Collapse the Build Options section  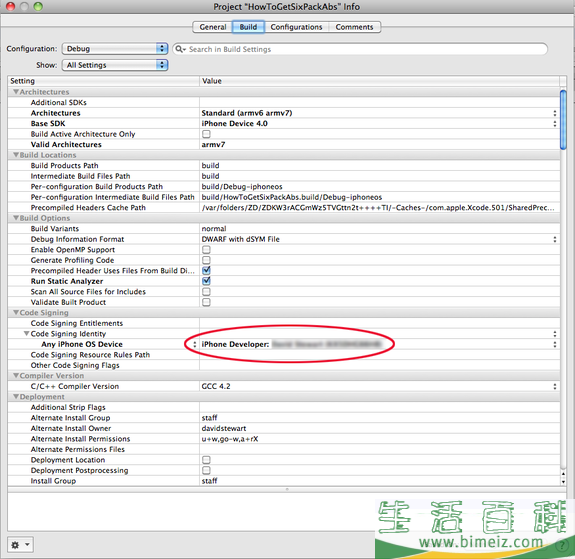(16, 218)
